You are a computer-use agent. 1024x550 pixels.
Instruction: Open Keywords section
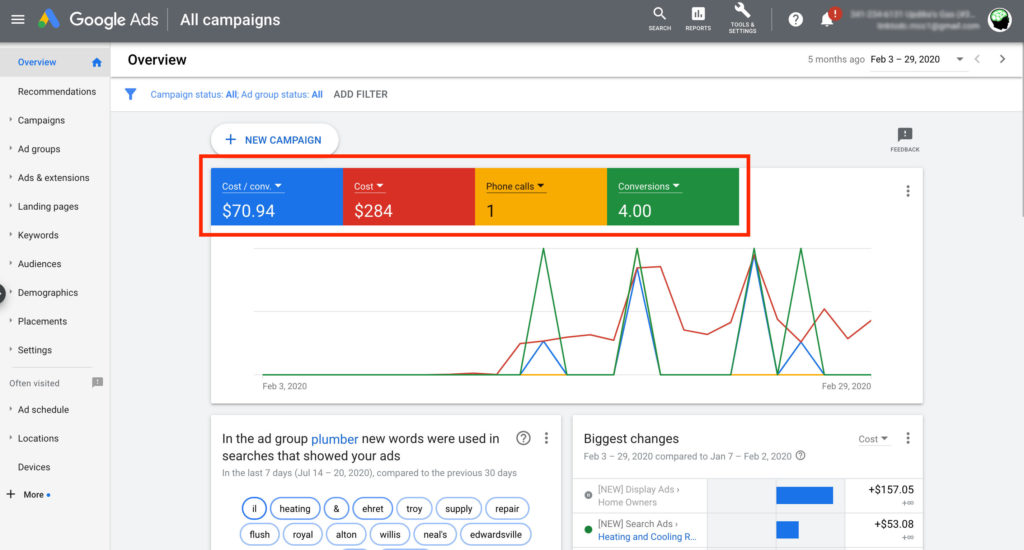pyautogui.click(x=38, y=235)
